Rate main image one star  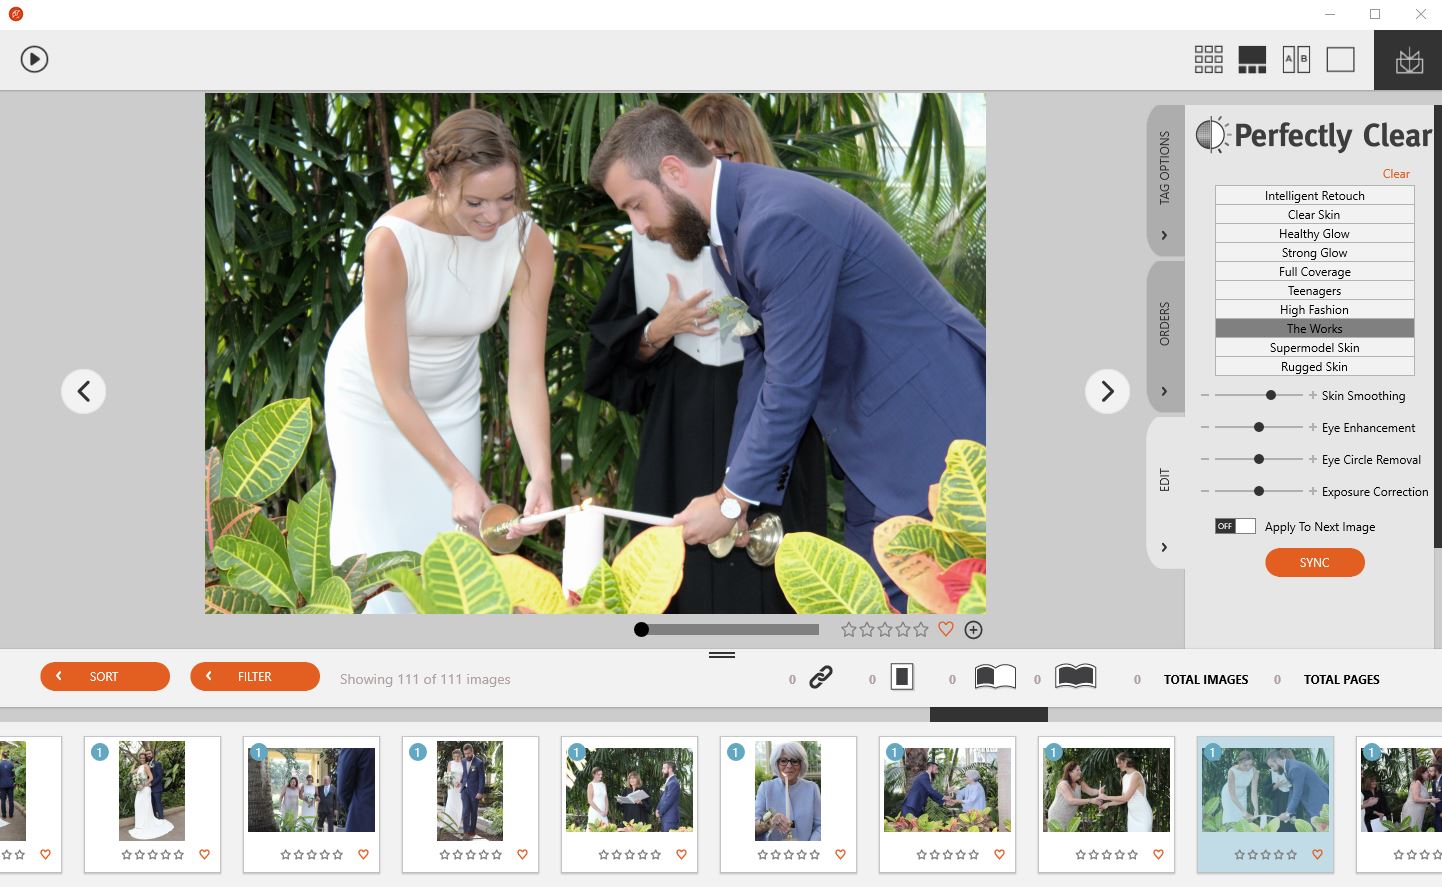pyautogui.click(x=849, y=629)
